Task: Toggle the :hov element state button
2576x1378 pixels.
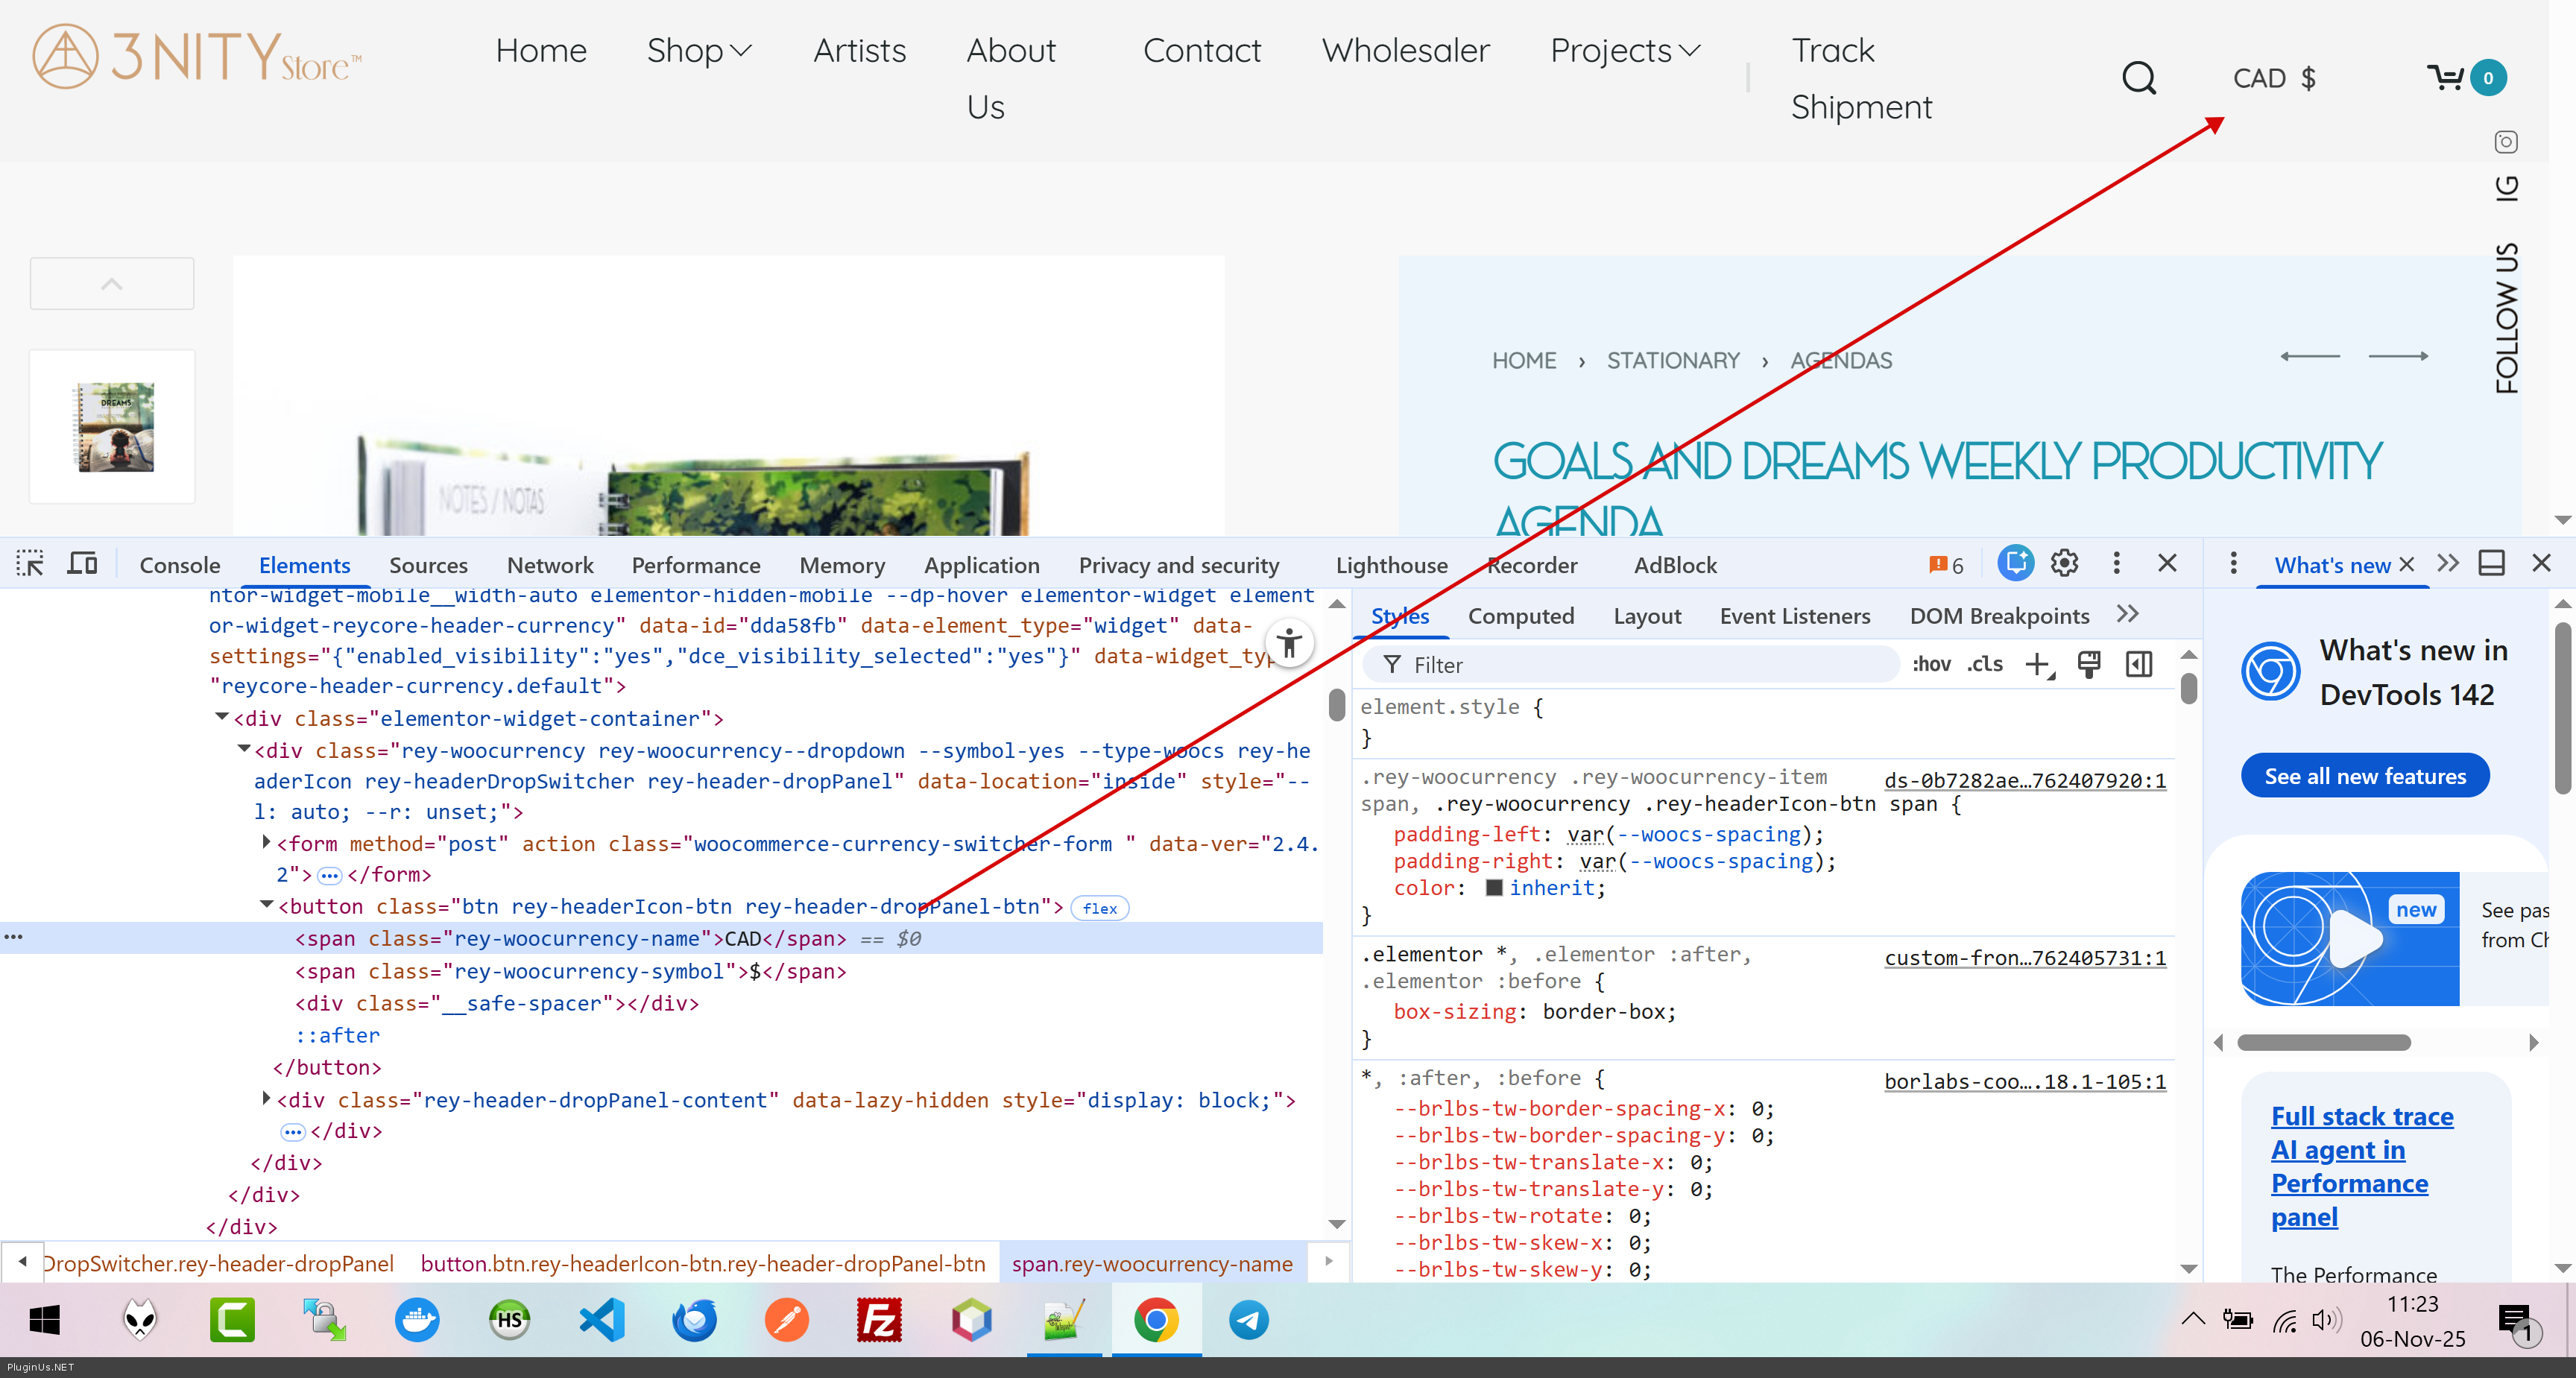Action: pyautogui.click(x=1931, y=665)
